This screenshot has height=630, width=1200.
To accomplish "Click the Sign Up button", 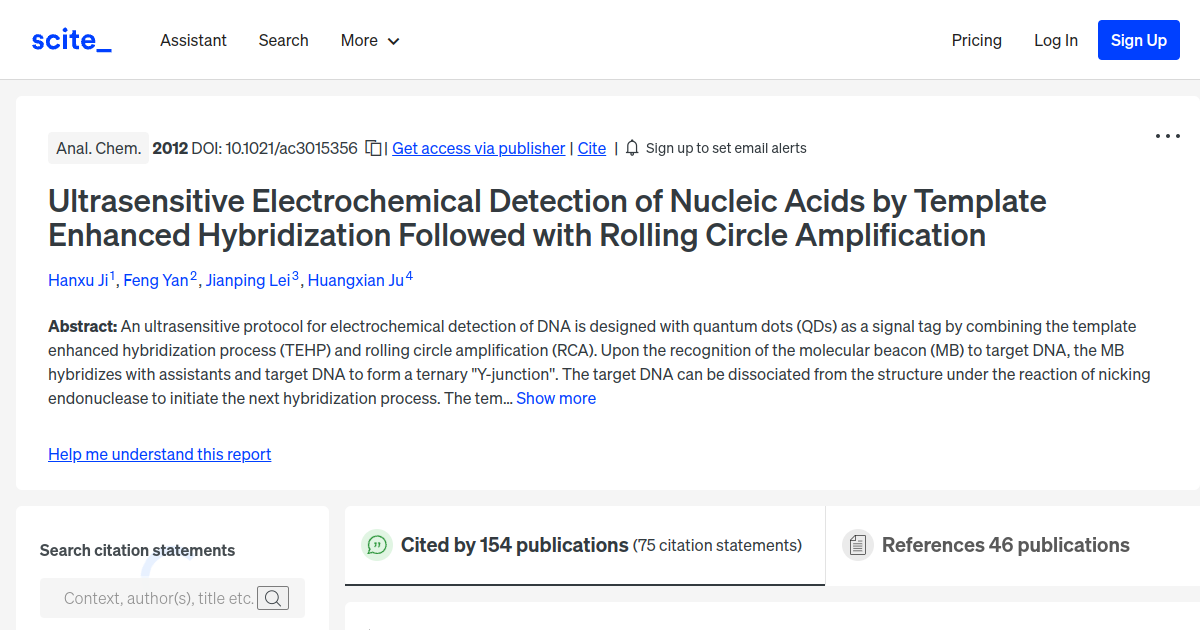I will (x=1138, y=40).
